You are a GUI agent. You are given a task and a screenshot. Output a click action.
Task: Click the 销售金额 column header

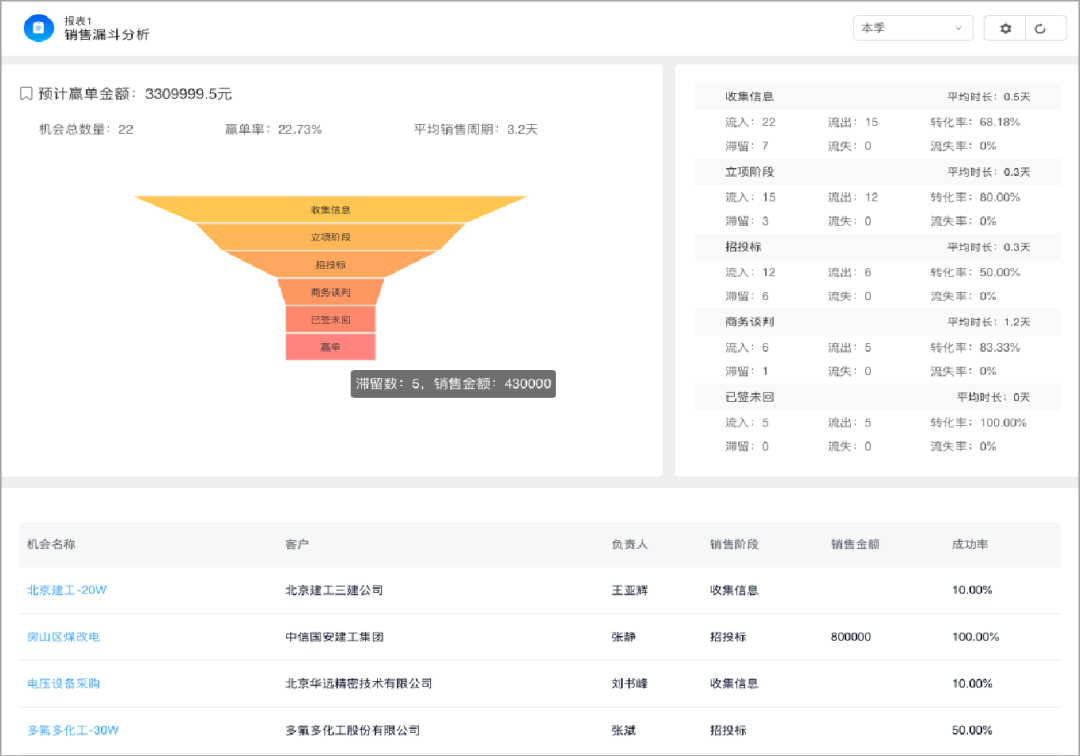(855, 545)
